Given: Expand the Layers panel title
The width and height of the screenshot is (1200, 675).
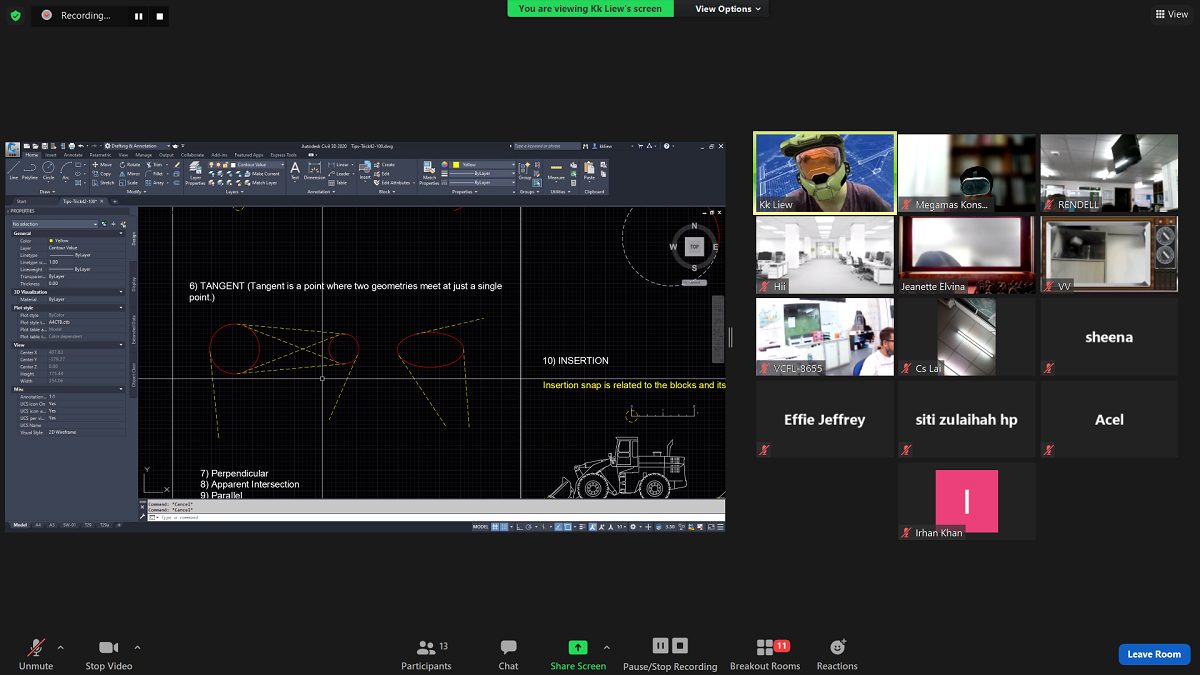Looking at the screenshot, I should 234,192.
